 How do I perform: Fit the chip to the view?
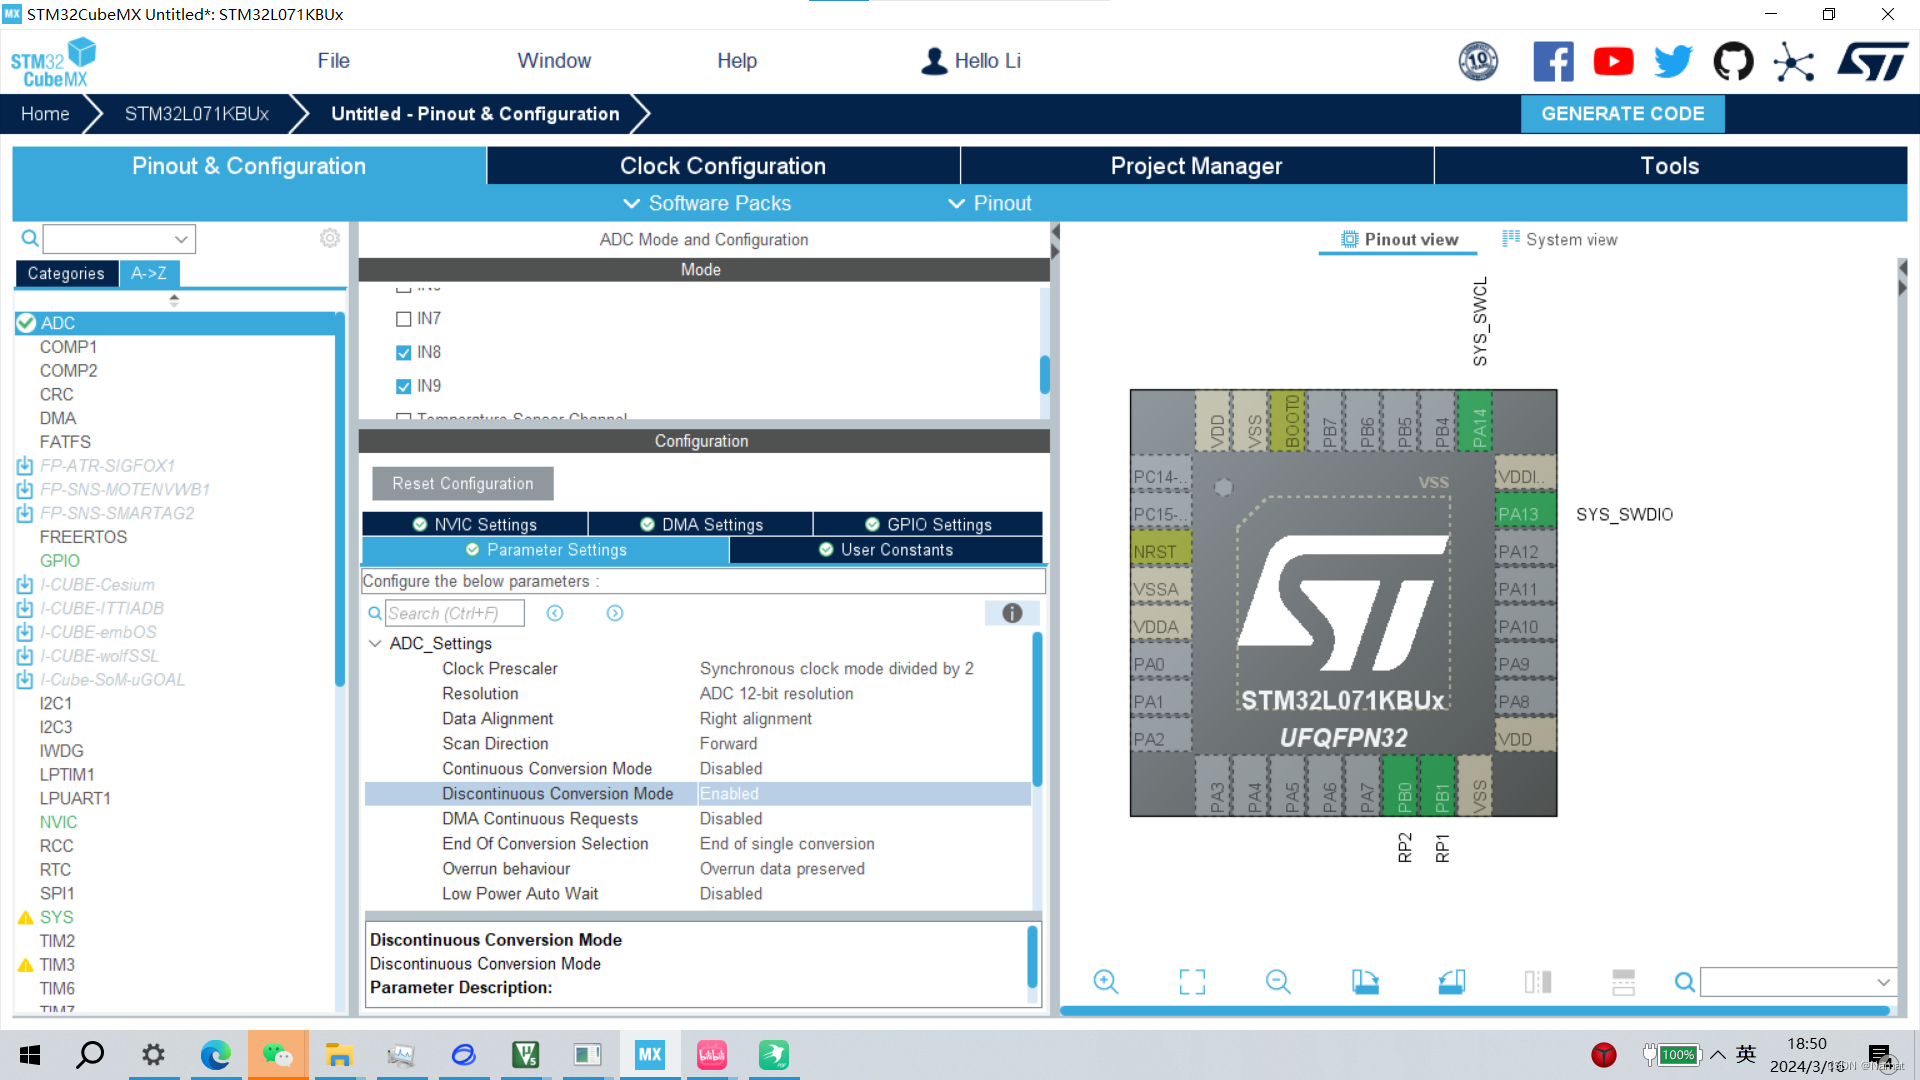point(1192,982)
